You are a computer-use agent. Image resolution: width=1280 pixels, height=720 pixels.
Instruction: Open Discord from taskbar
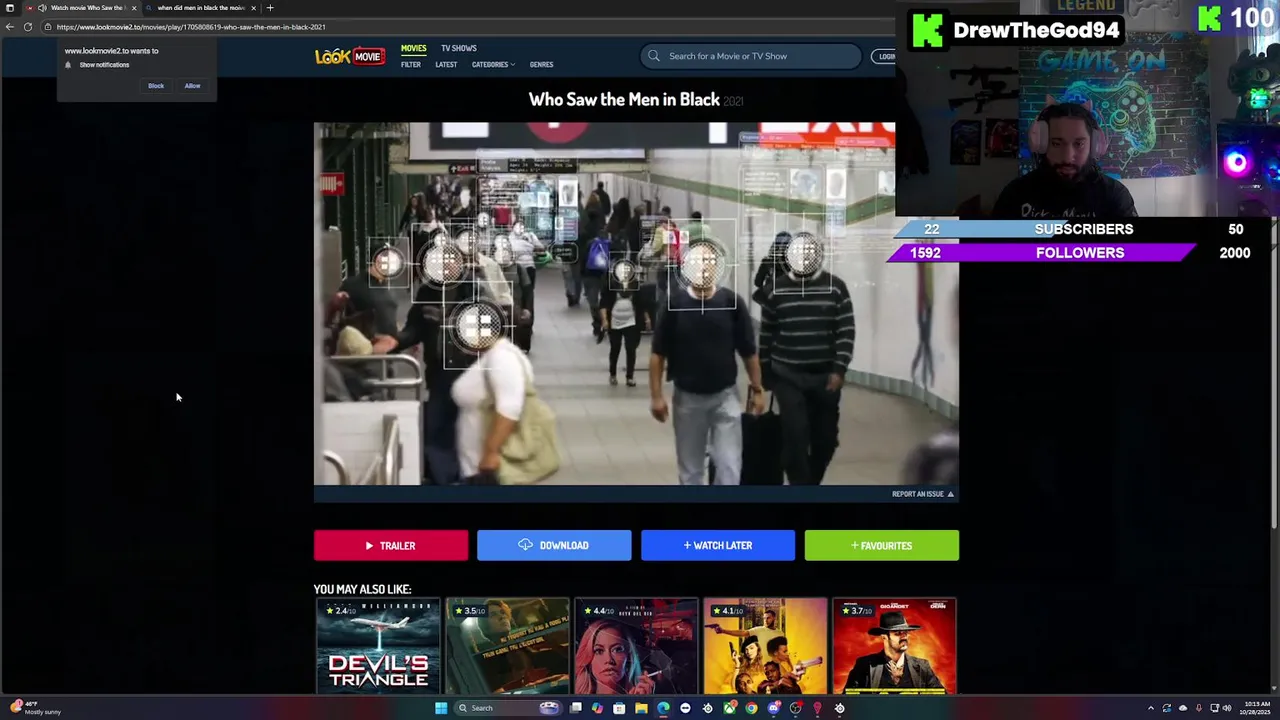coord(773,708)
